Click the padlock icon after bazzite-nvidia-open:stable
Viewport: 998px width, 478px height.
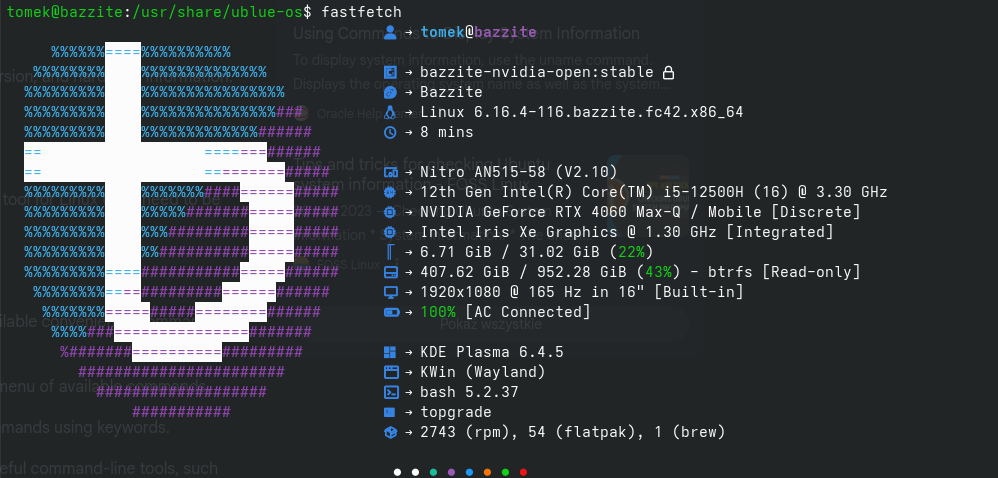tap(668, 72)
